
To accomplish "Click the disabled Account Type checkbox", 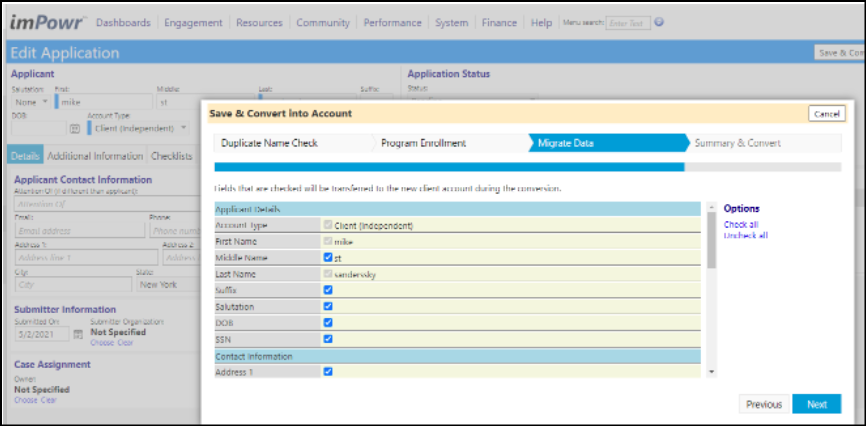I will (x=328, y=225).
